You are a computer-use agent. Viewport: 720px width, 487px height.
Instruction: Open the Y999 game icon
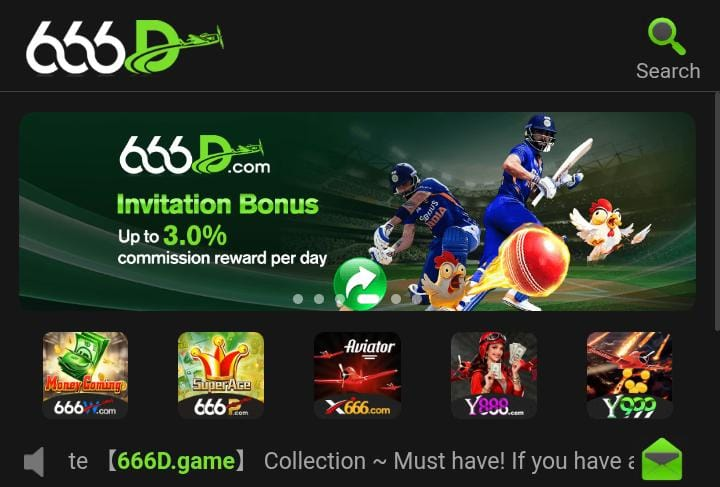tap(630, 375)
